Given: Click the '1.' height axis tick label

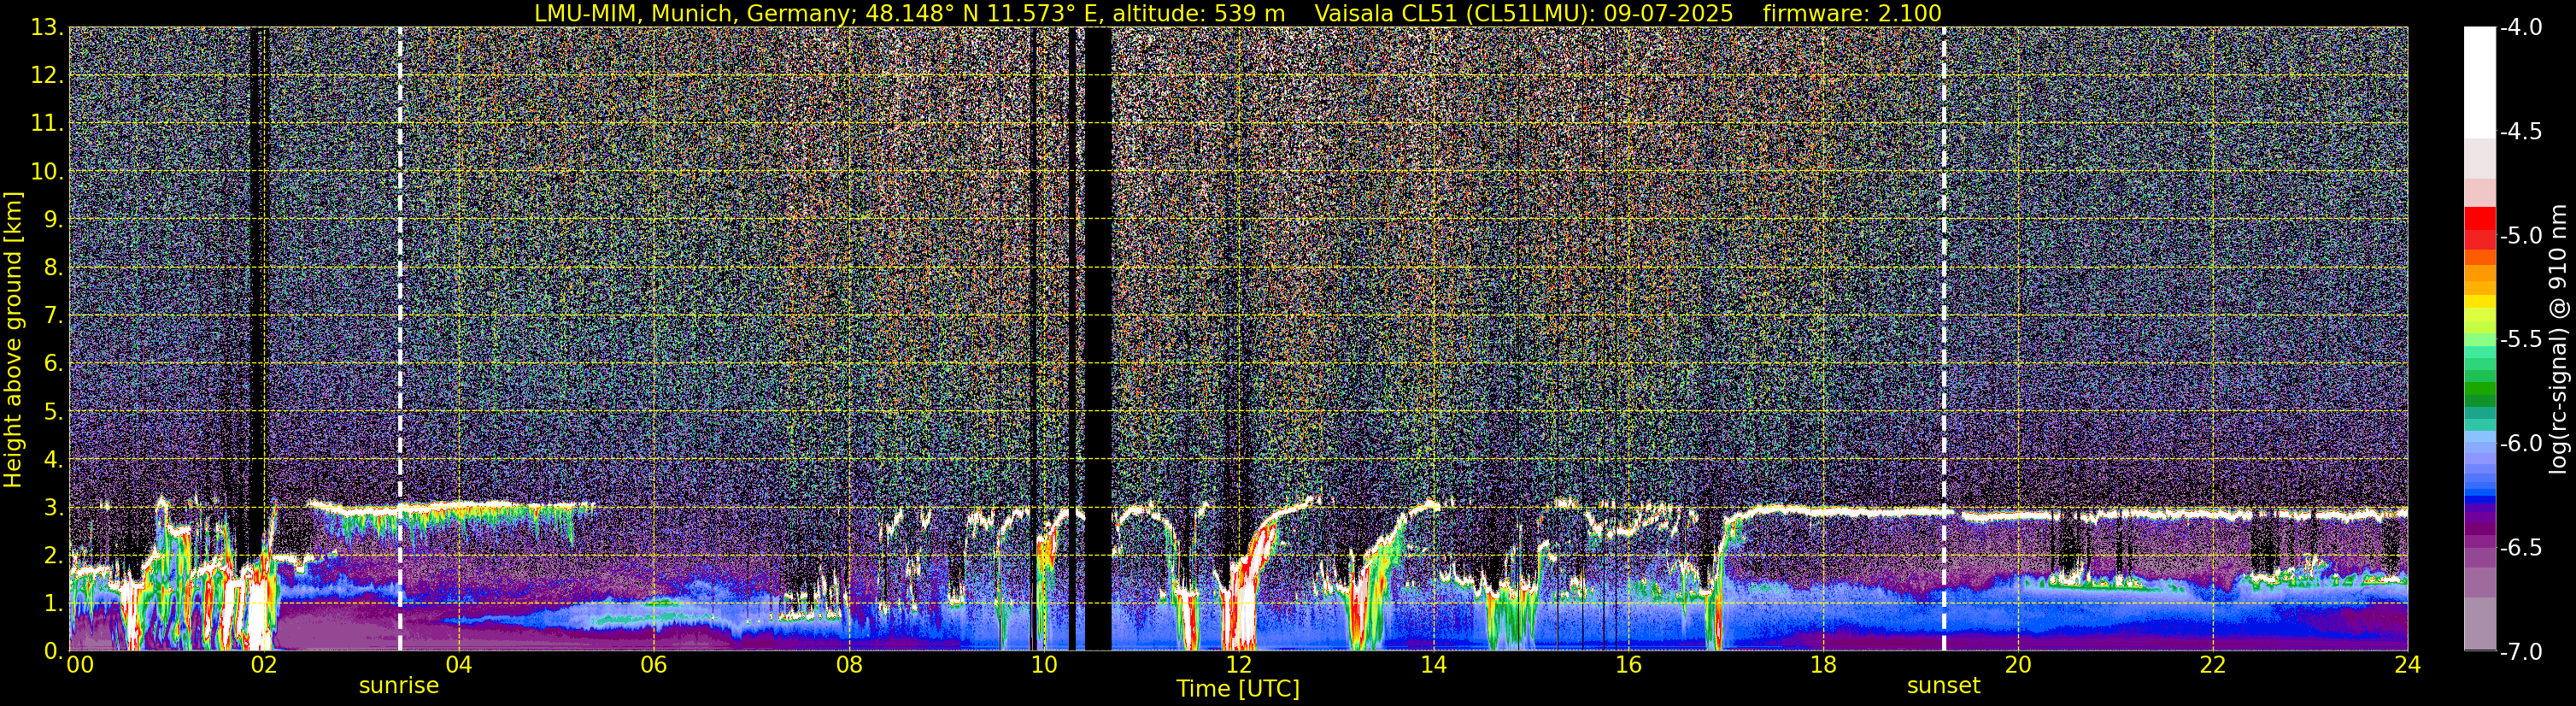Looking at the screenshot, I should 53,603.
